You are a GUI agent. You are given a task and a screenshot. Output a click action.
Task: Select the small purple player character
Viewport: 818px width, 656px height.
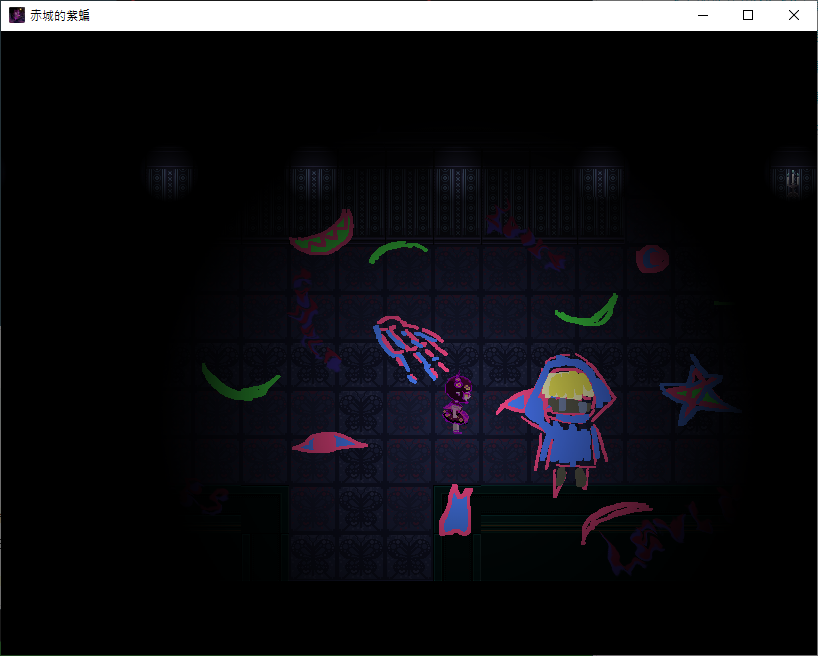coord(458,403)
